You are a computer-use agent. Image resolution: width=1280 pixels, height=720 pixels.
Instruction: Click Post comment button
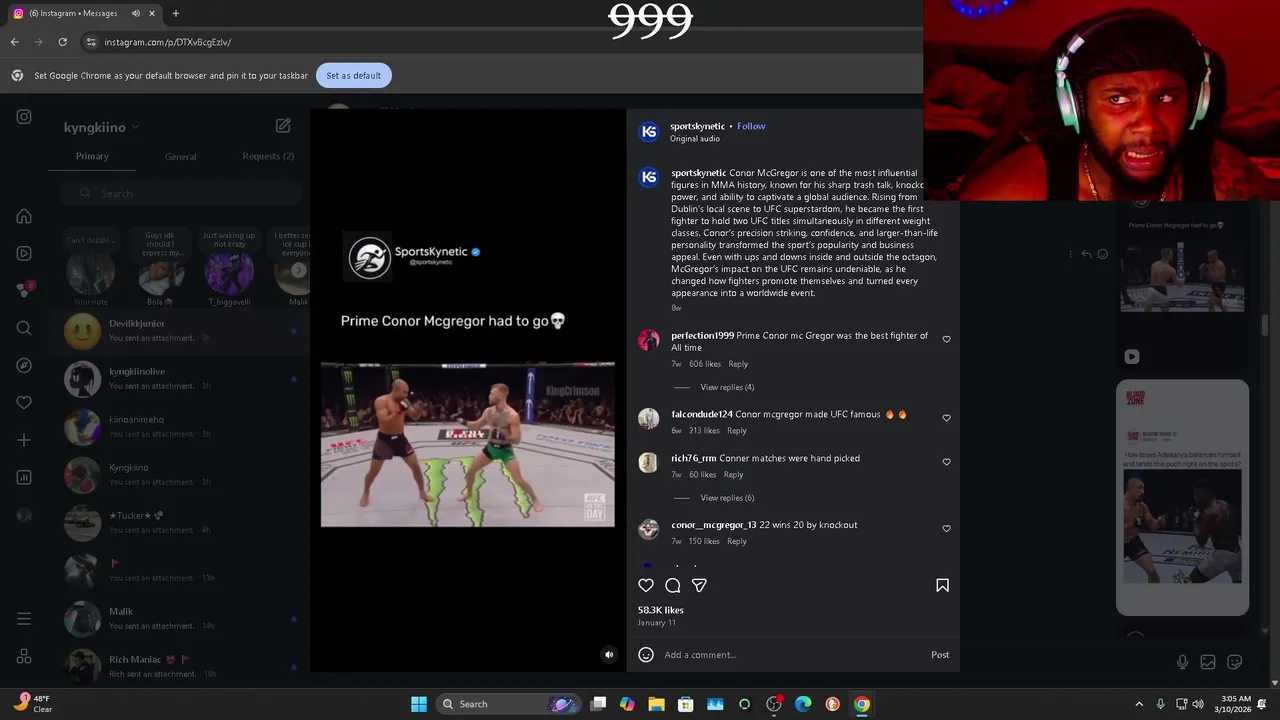(940, 654)
